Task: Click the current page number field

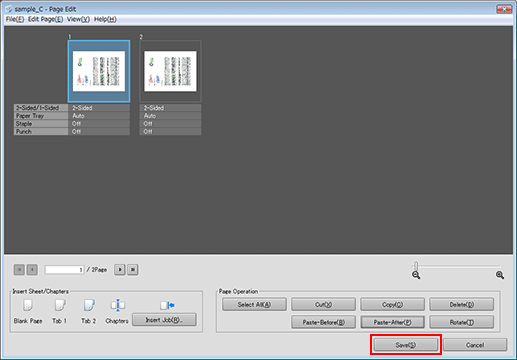Action: 64,270
